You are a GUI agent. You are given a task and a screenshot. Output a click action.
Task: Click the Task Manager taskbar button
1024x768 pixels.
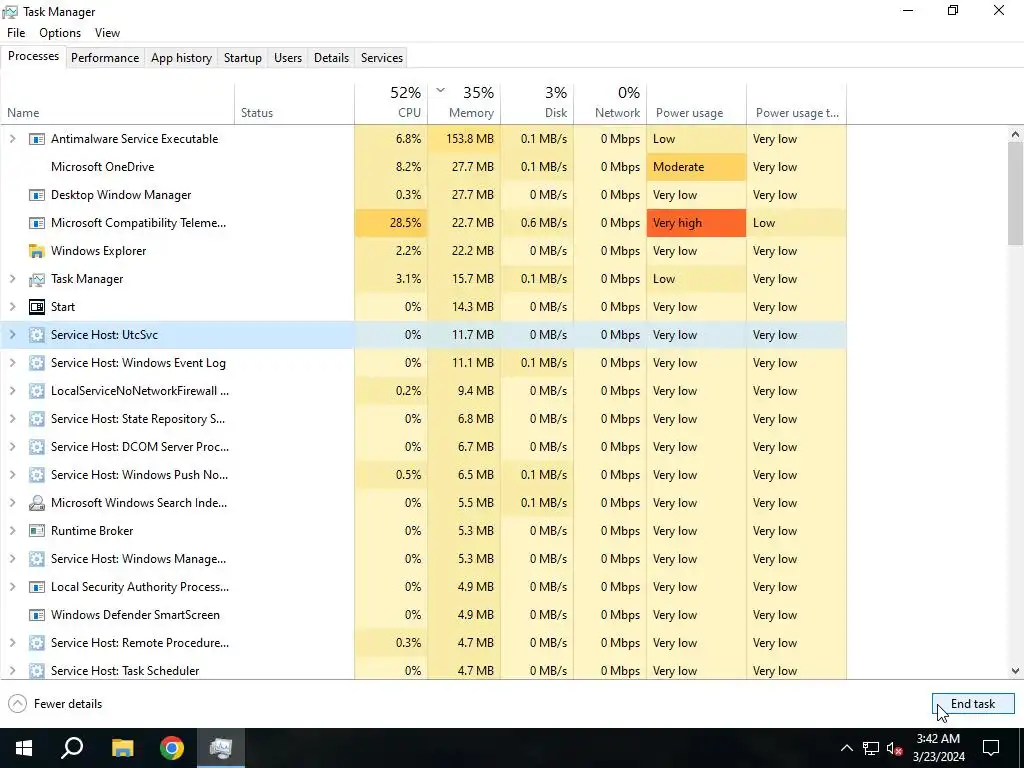pos(221,748)
